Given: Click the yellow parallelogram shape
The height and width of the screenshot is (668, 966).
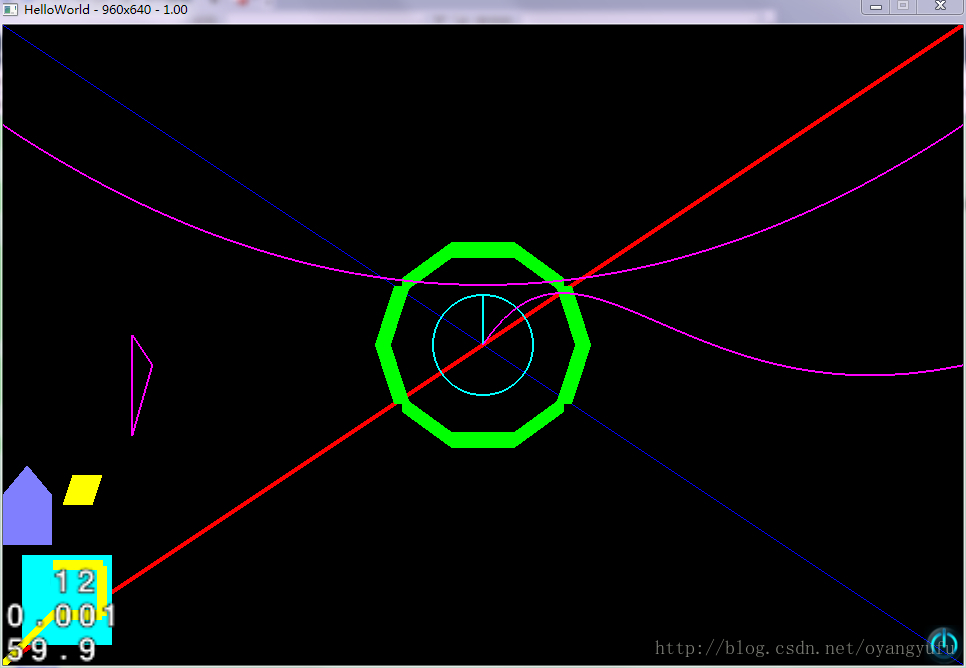Looking at the screenshot, I should coord(83,490).
